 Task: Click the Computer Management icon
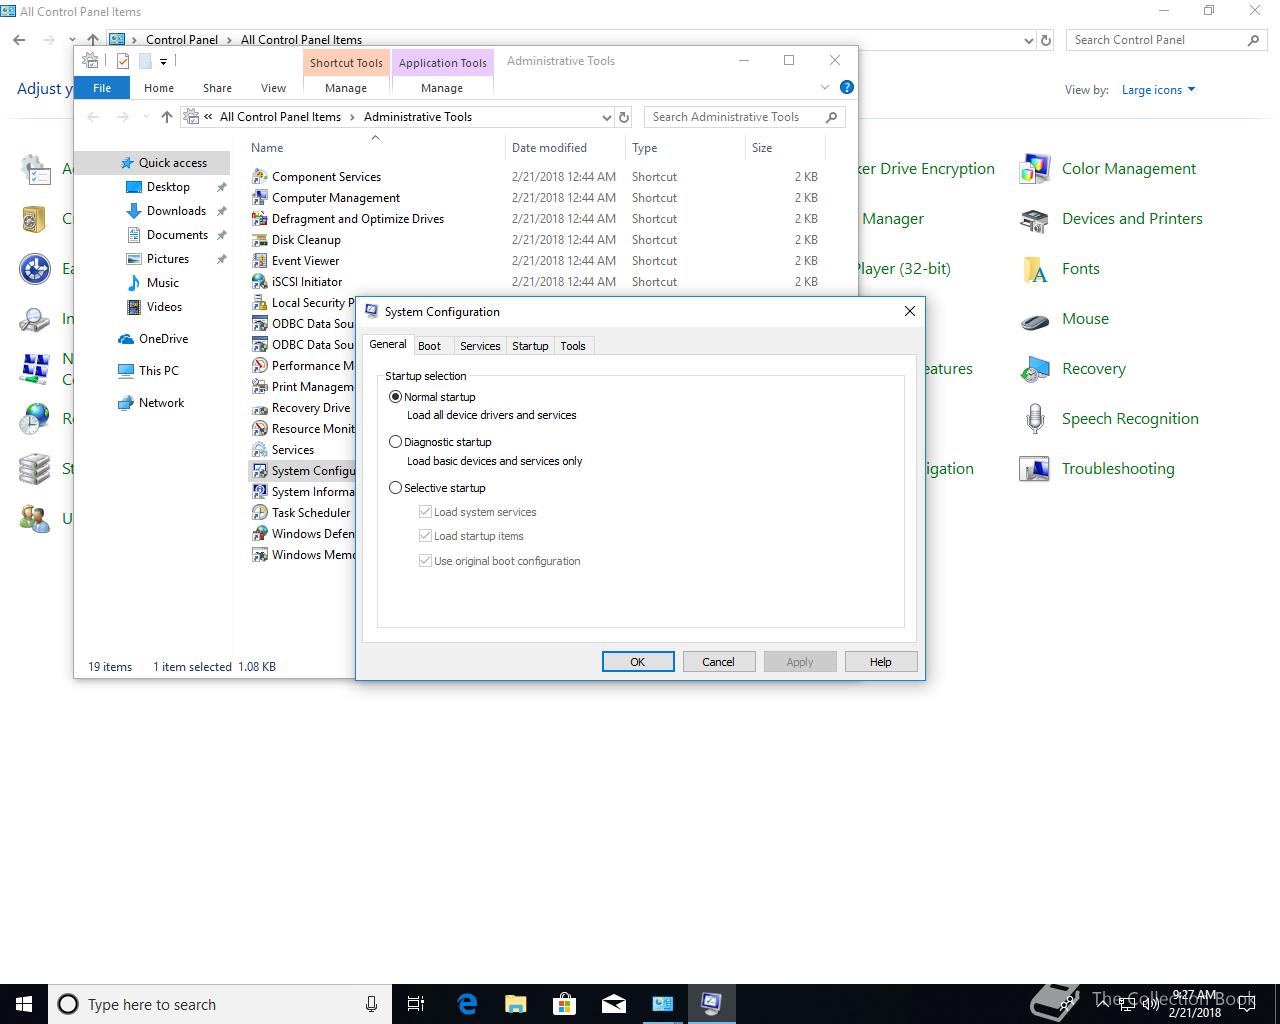(260, 198)
